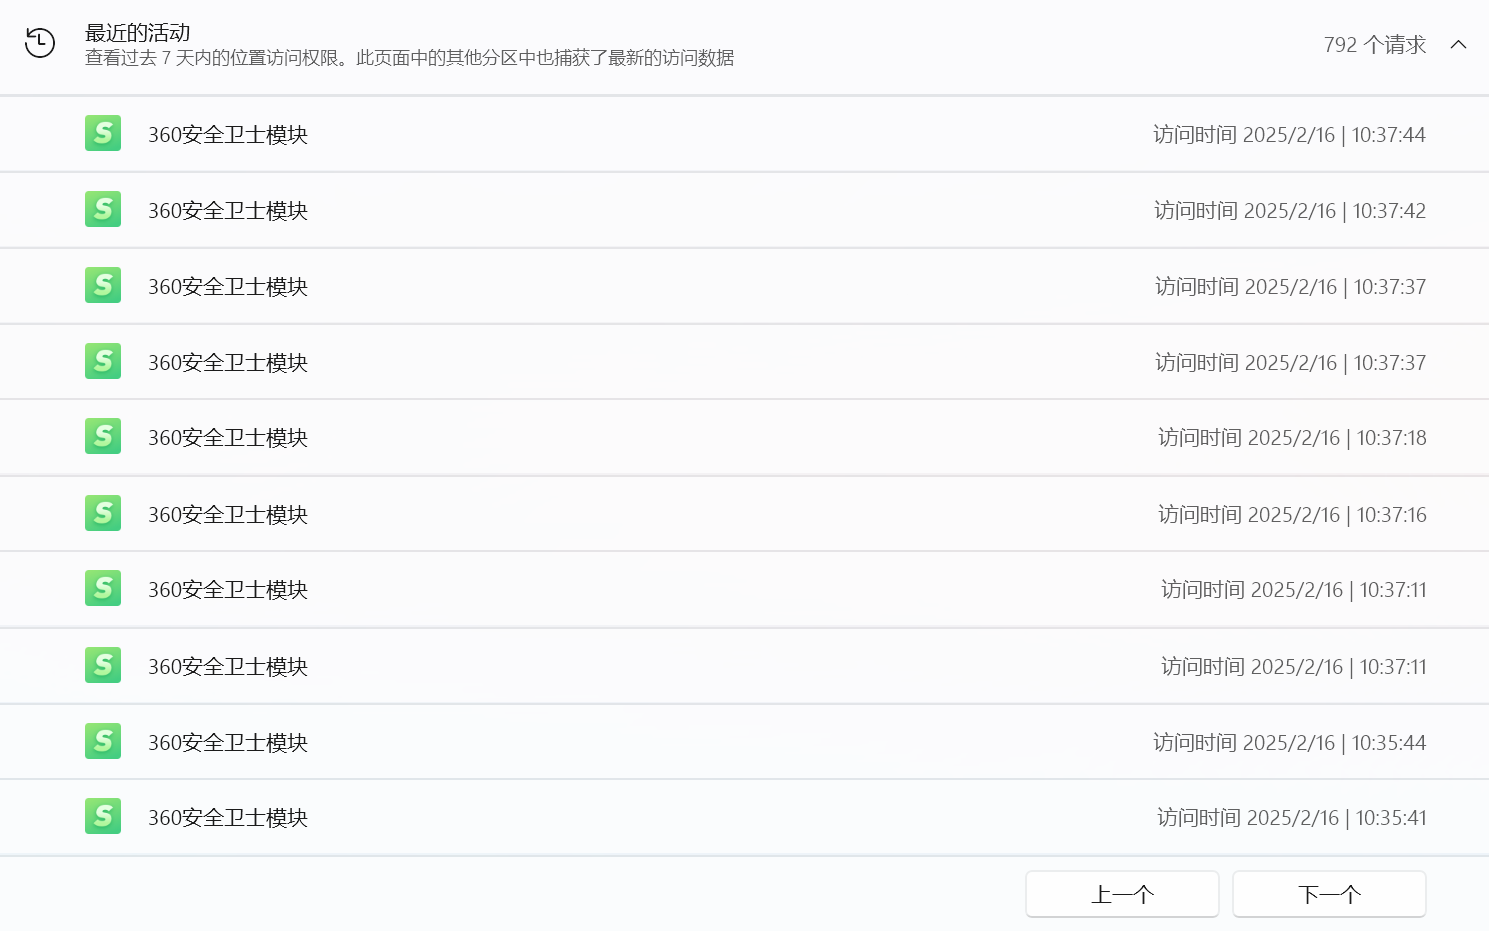Viewport: 1489px width, 931px height.
Task: Click the 360 icon in the 10:35:41 row
Action: coord(103,816)
